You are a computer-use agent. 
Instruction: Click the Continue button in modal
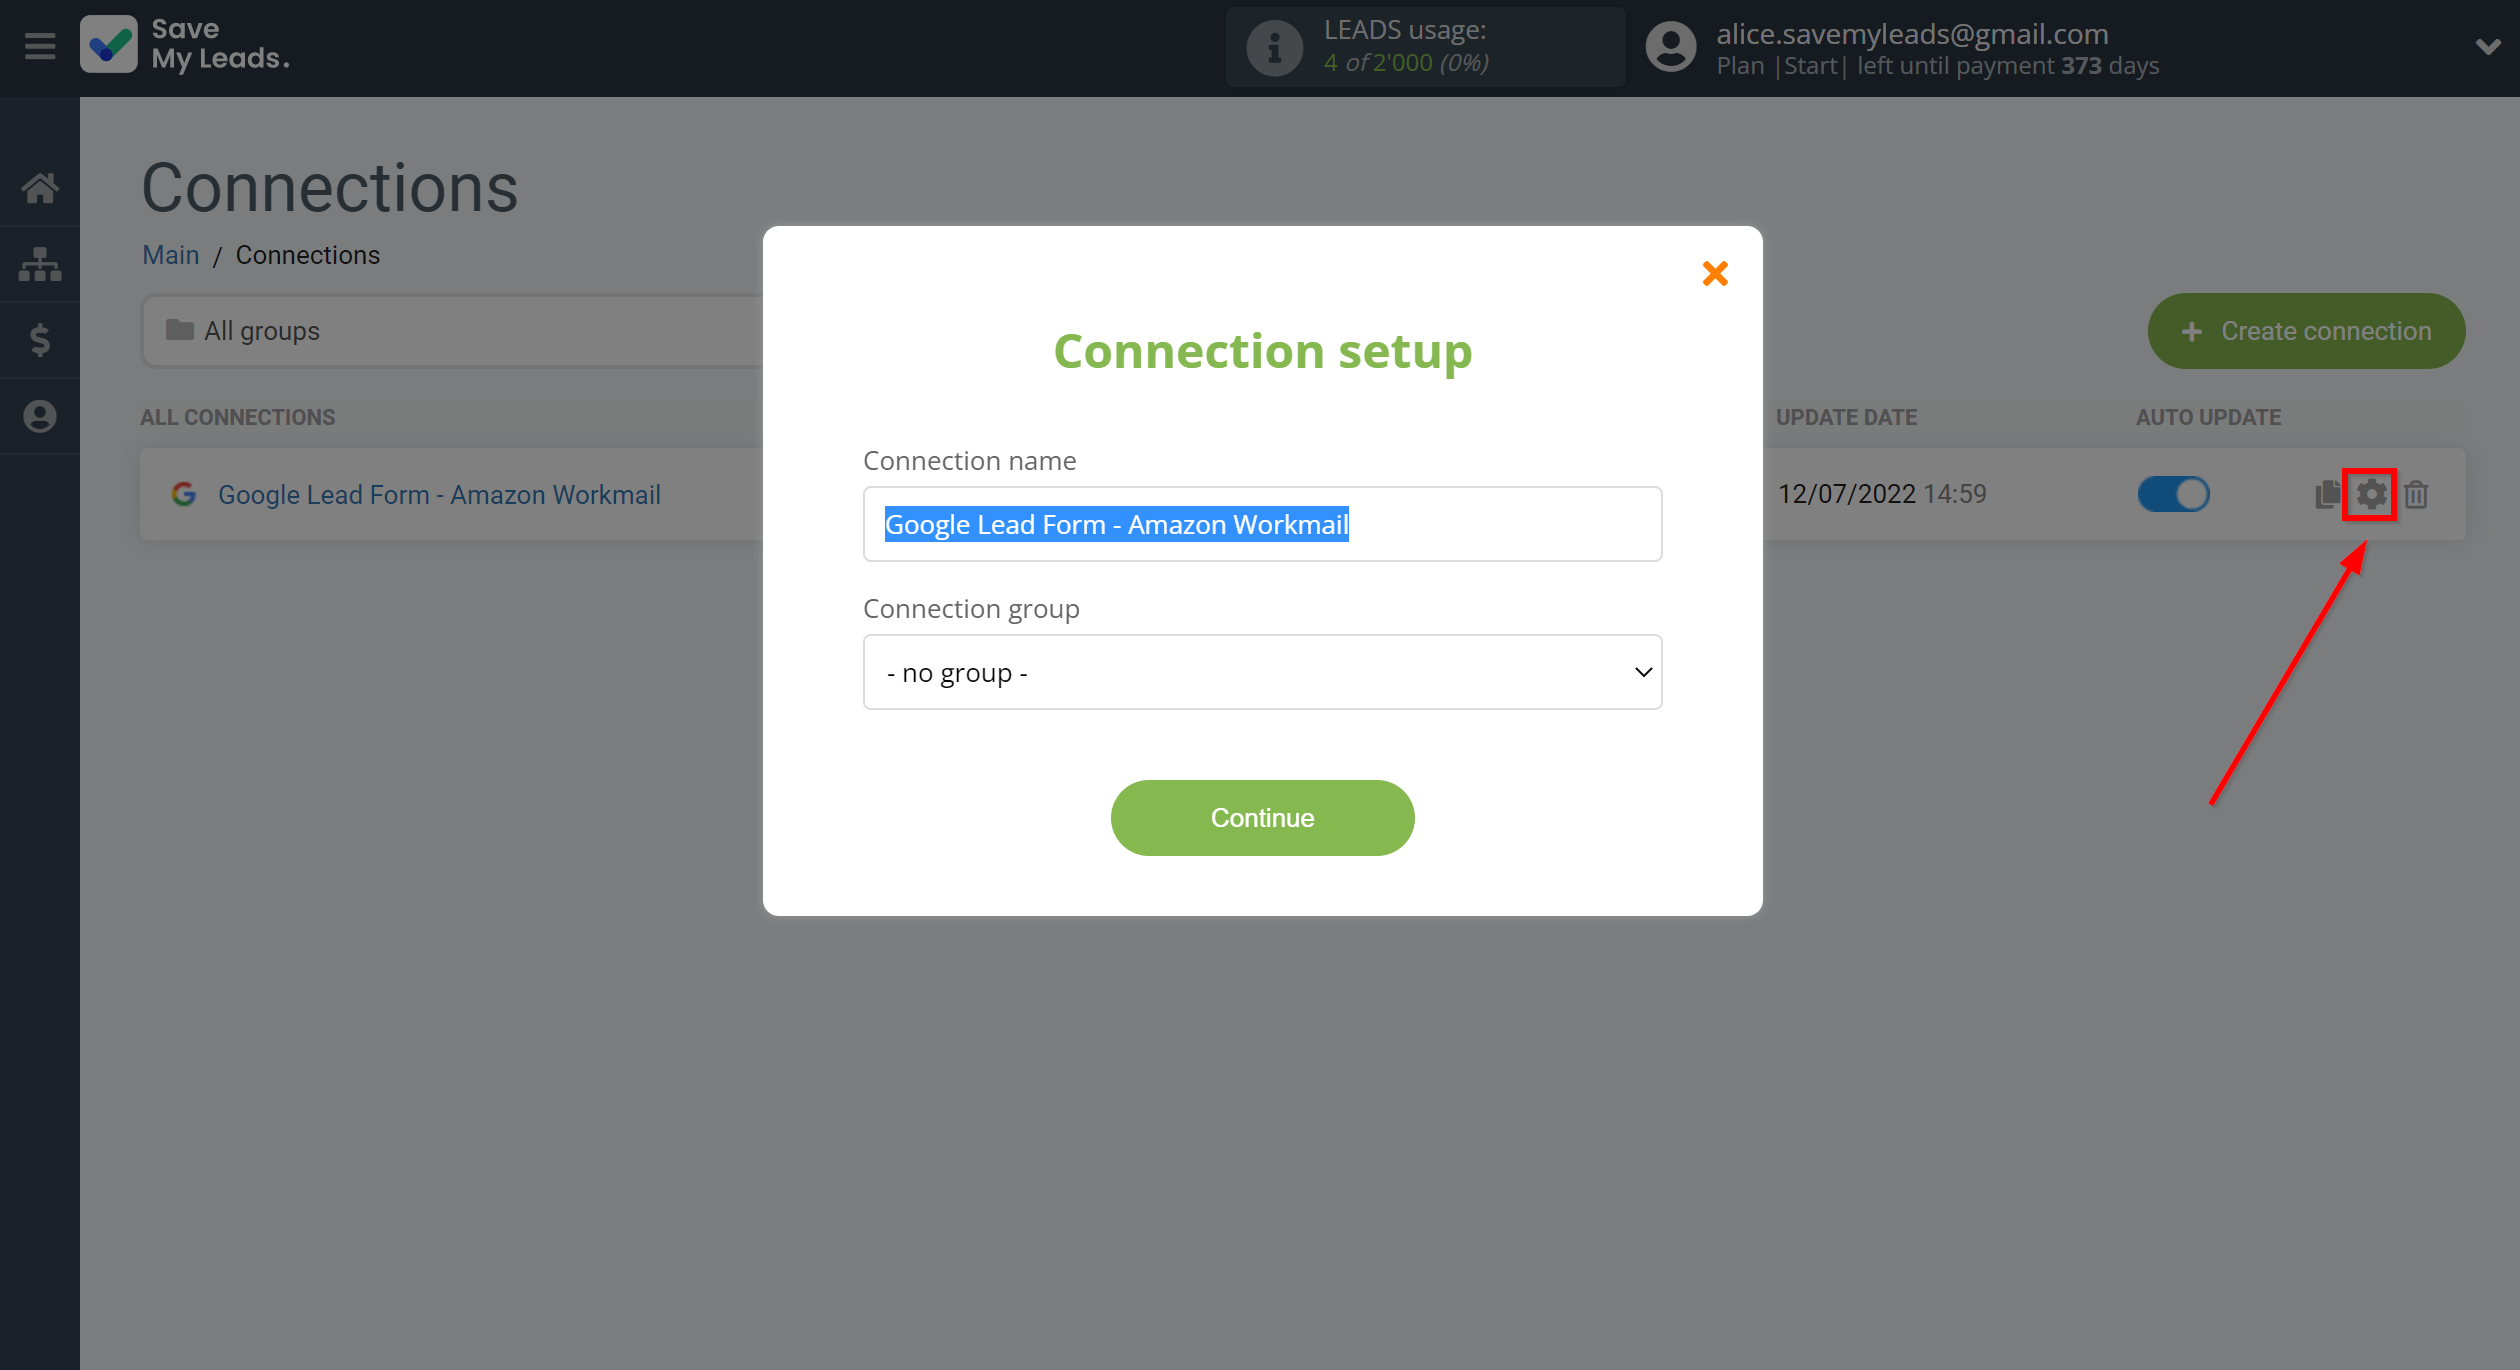pyautogui.click(x=1262, y=818)
